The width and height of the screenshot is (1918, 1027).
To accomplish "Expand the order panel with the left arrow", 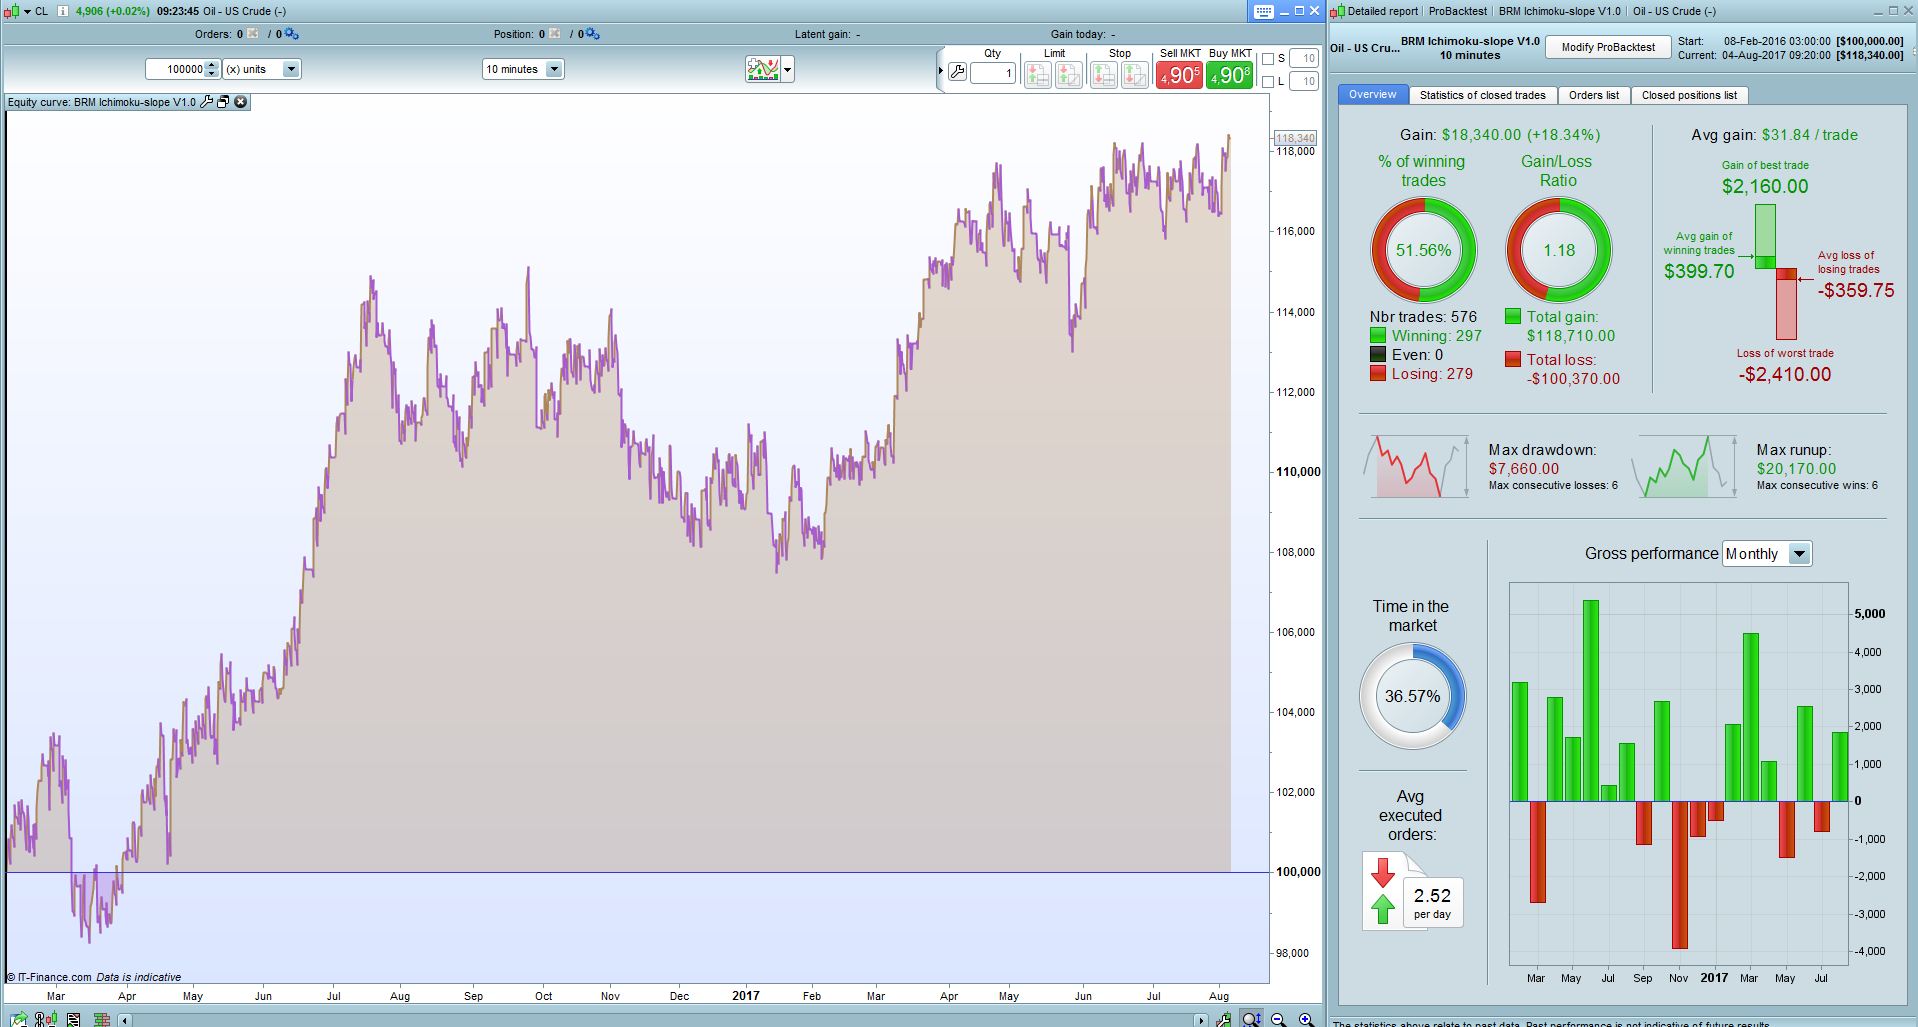I will coord(940,71).
